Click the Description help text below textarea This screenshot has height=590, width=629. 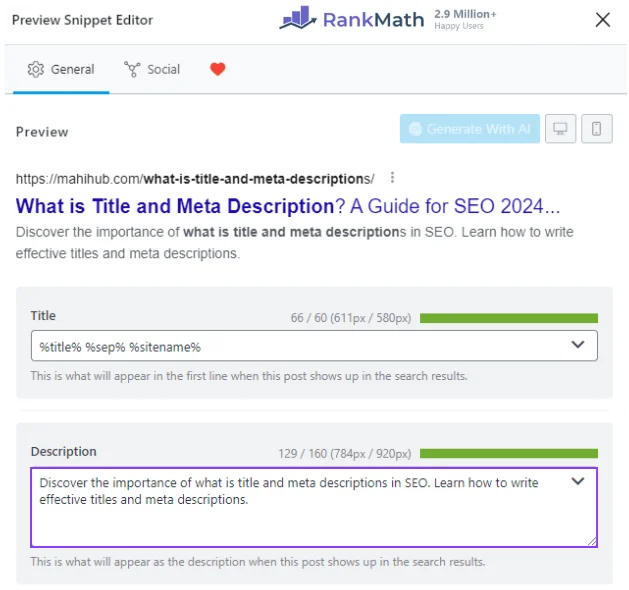click(x=258, y=562)
